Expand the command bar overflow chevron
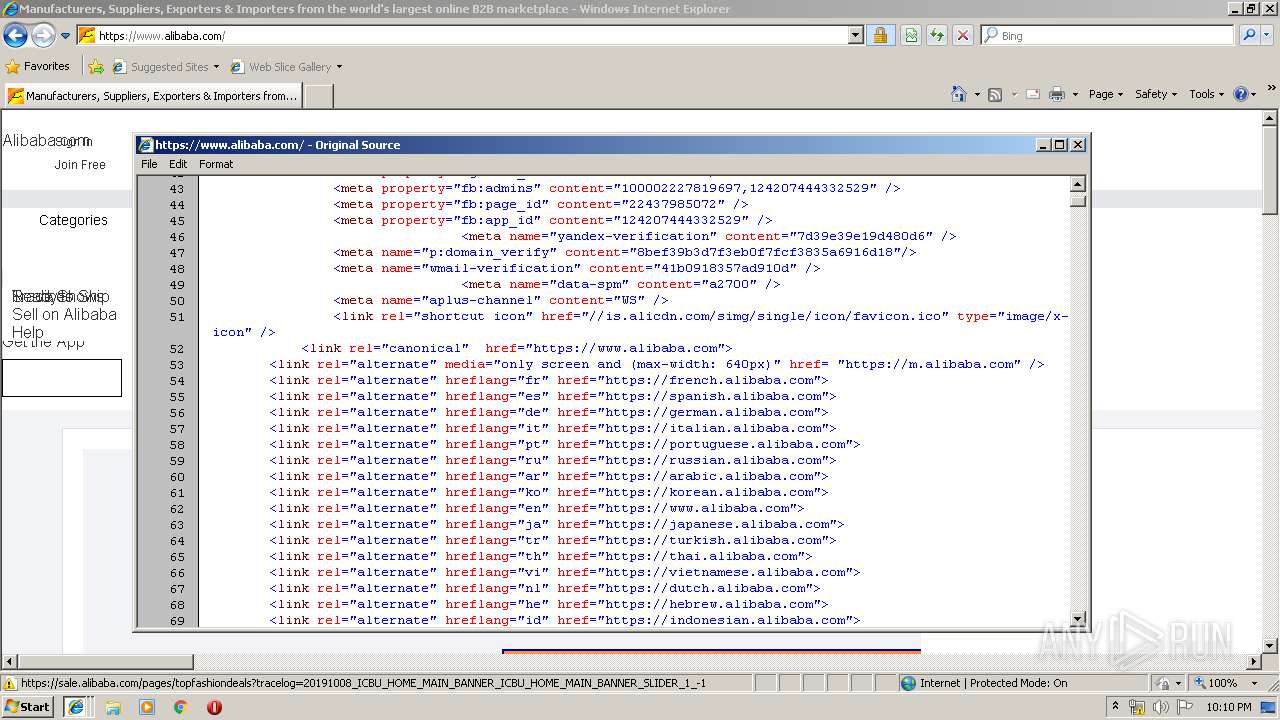This screenshot has height=720, width=1280. point(1270,90)
